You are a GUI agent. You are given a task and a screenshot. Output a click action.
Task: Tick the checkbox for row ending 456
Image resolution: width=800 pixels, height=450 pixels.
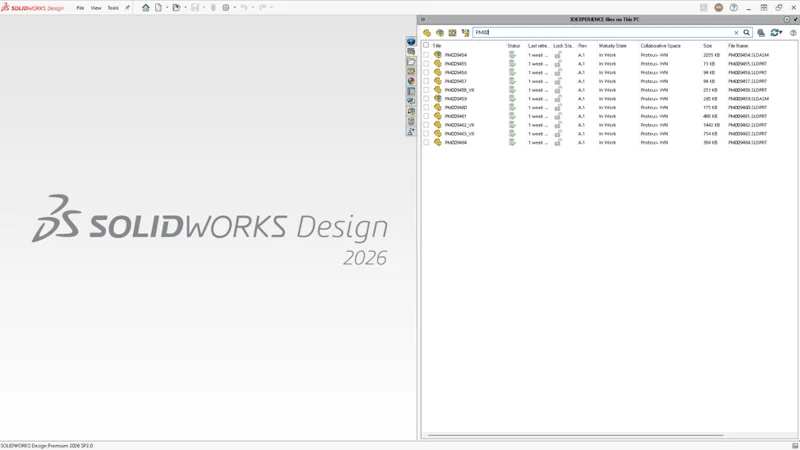pyautogui.click(x=426, y=72)
